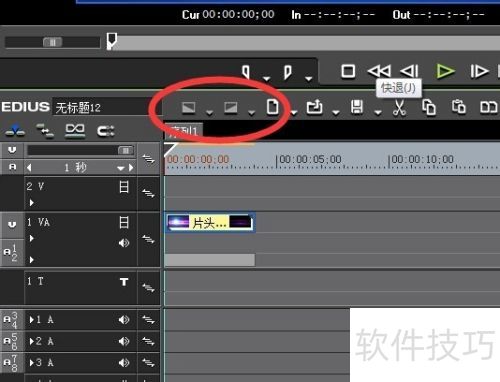Expand the 2 A audio track
500x382 pixels.
32,341
